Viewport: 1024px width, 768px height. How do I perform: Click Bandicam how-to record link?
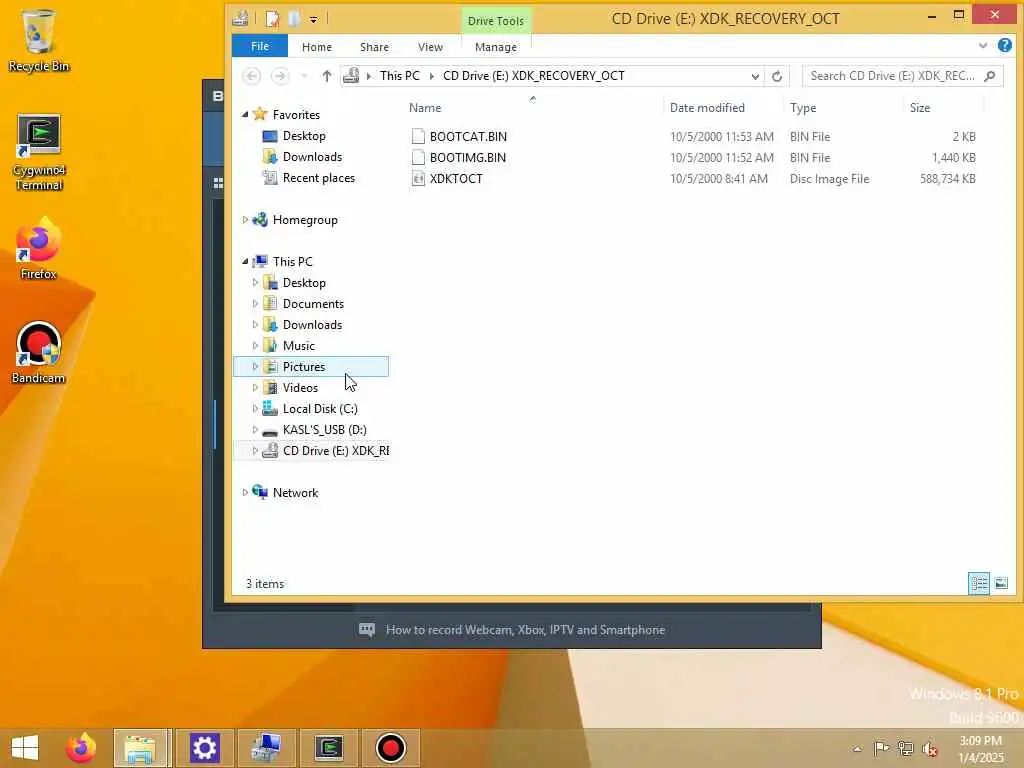point(525,630)
